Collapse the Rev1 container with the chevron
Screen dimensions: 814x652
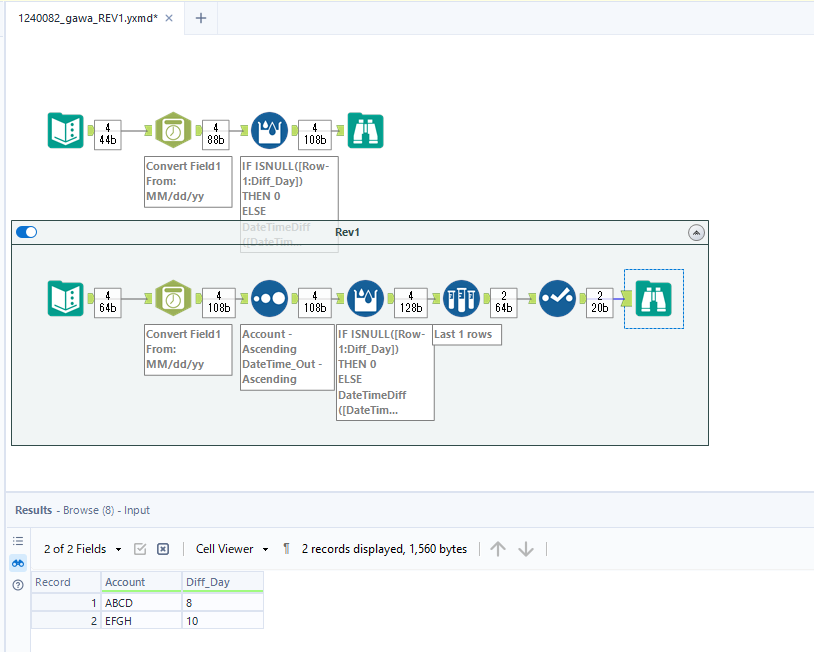696,232
